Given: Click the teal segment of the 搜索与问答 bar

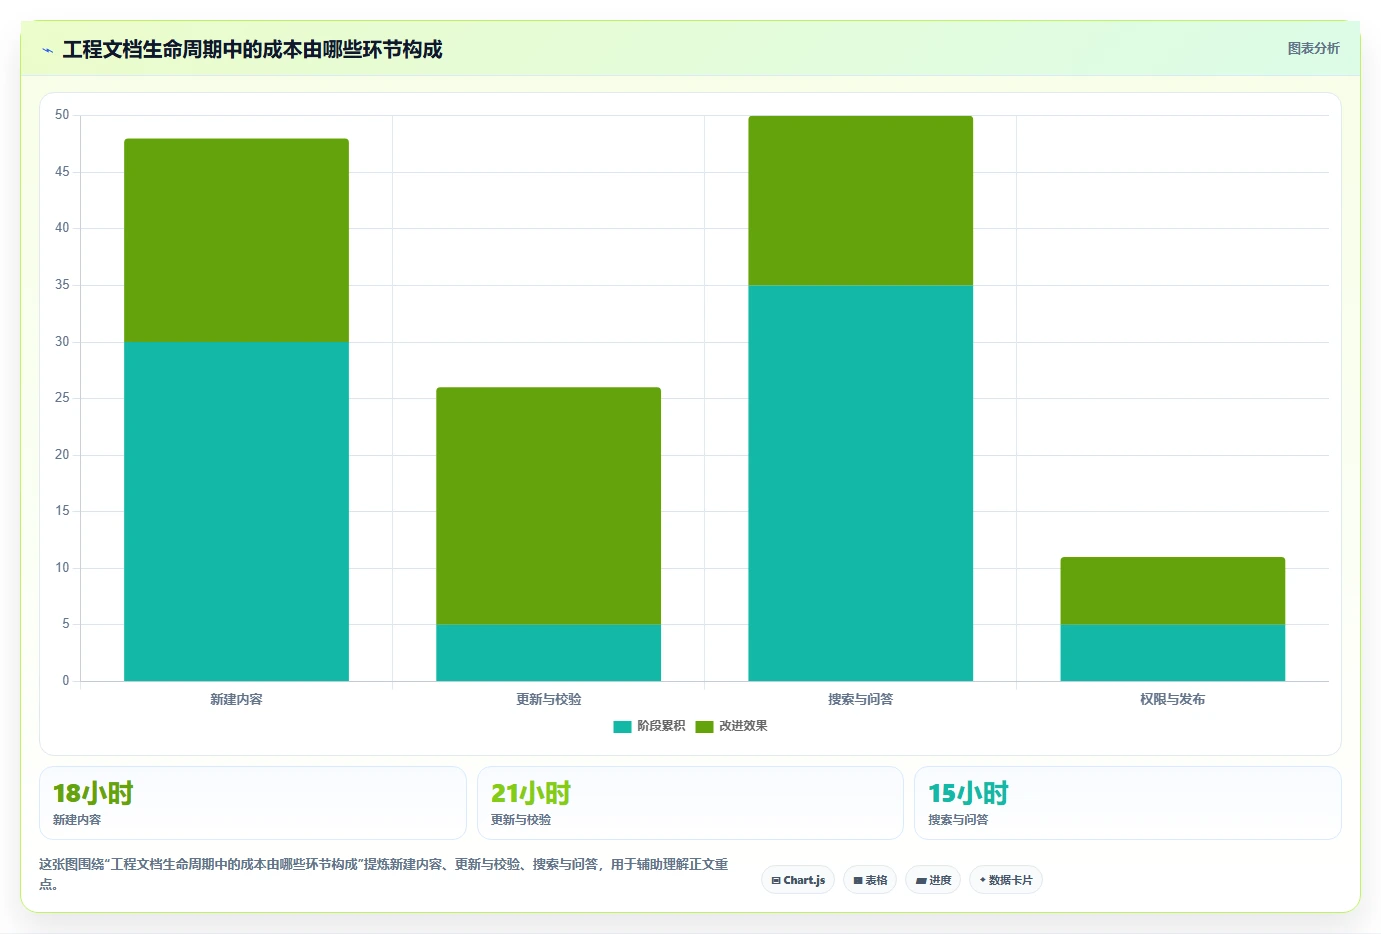Looking at the screenshot, I should (x=860, y=483).
